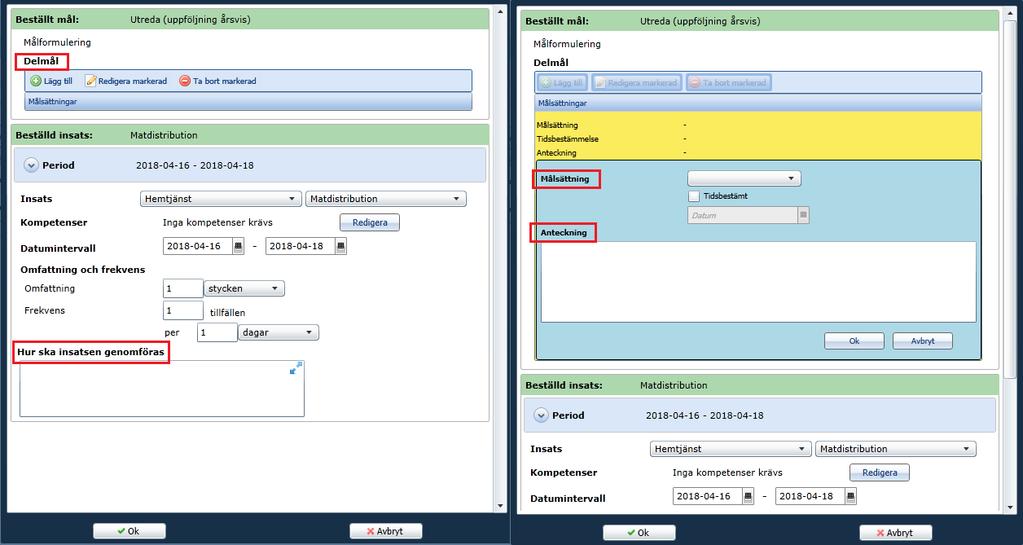Image resolution: width=1023 pixels, height=545 pixels.
Task: Click Lägg till in left window toolbar
Action: 52,81
